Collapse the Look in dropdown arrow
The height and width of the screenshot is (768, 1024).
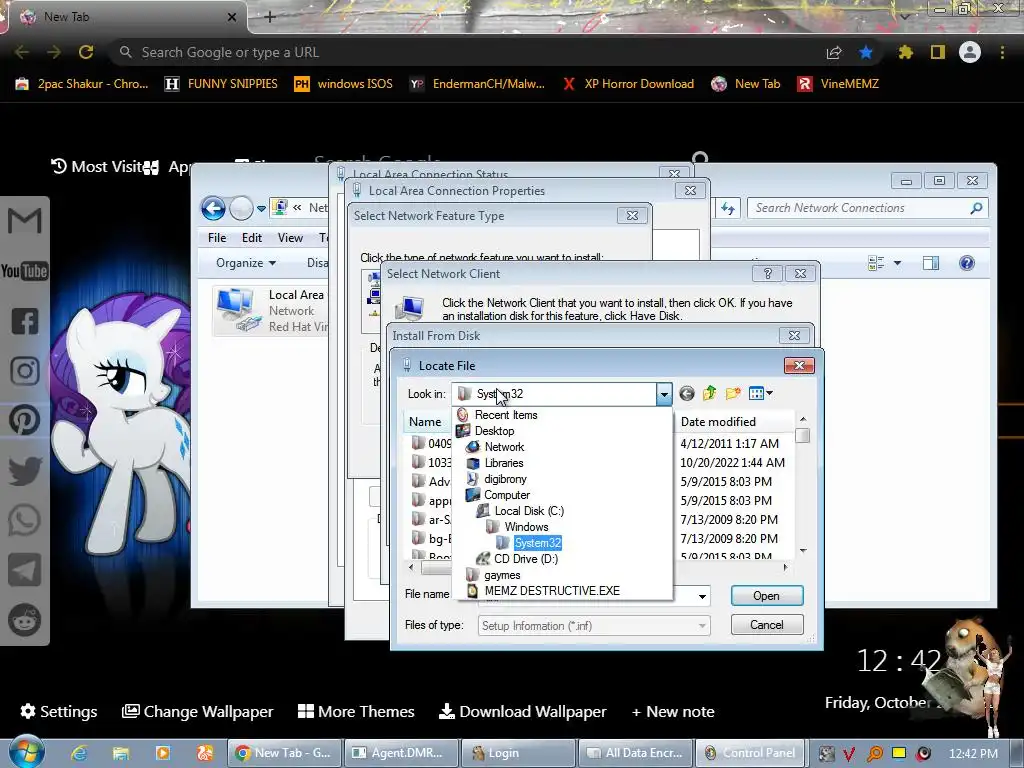pos(664,394)
